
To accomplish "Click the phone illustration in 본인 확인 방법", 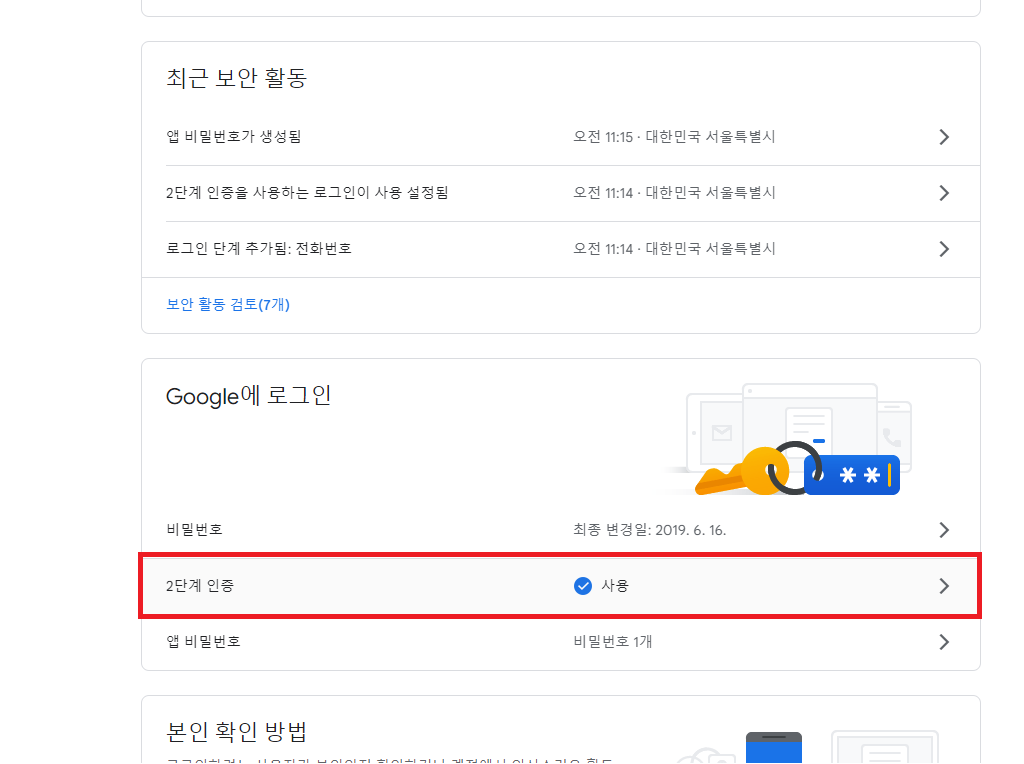I will point(774,748).
